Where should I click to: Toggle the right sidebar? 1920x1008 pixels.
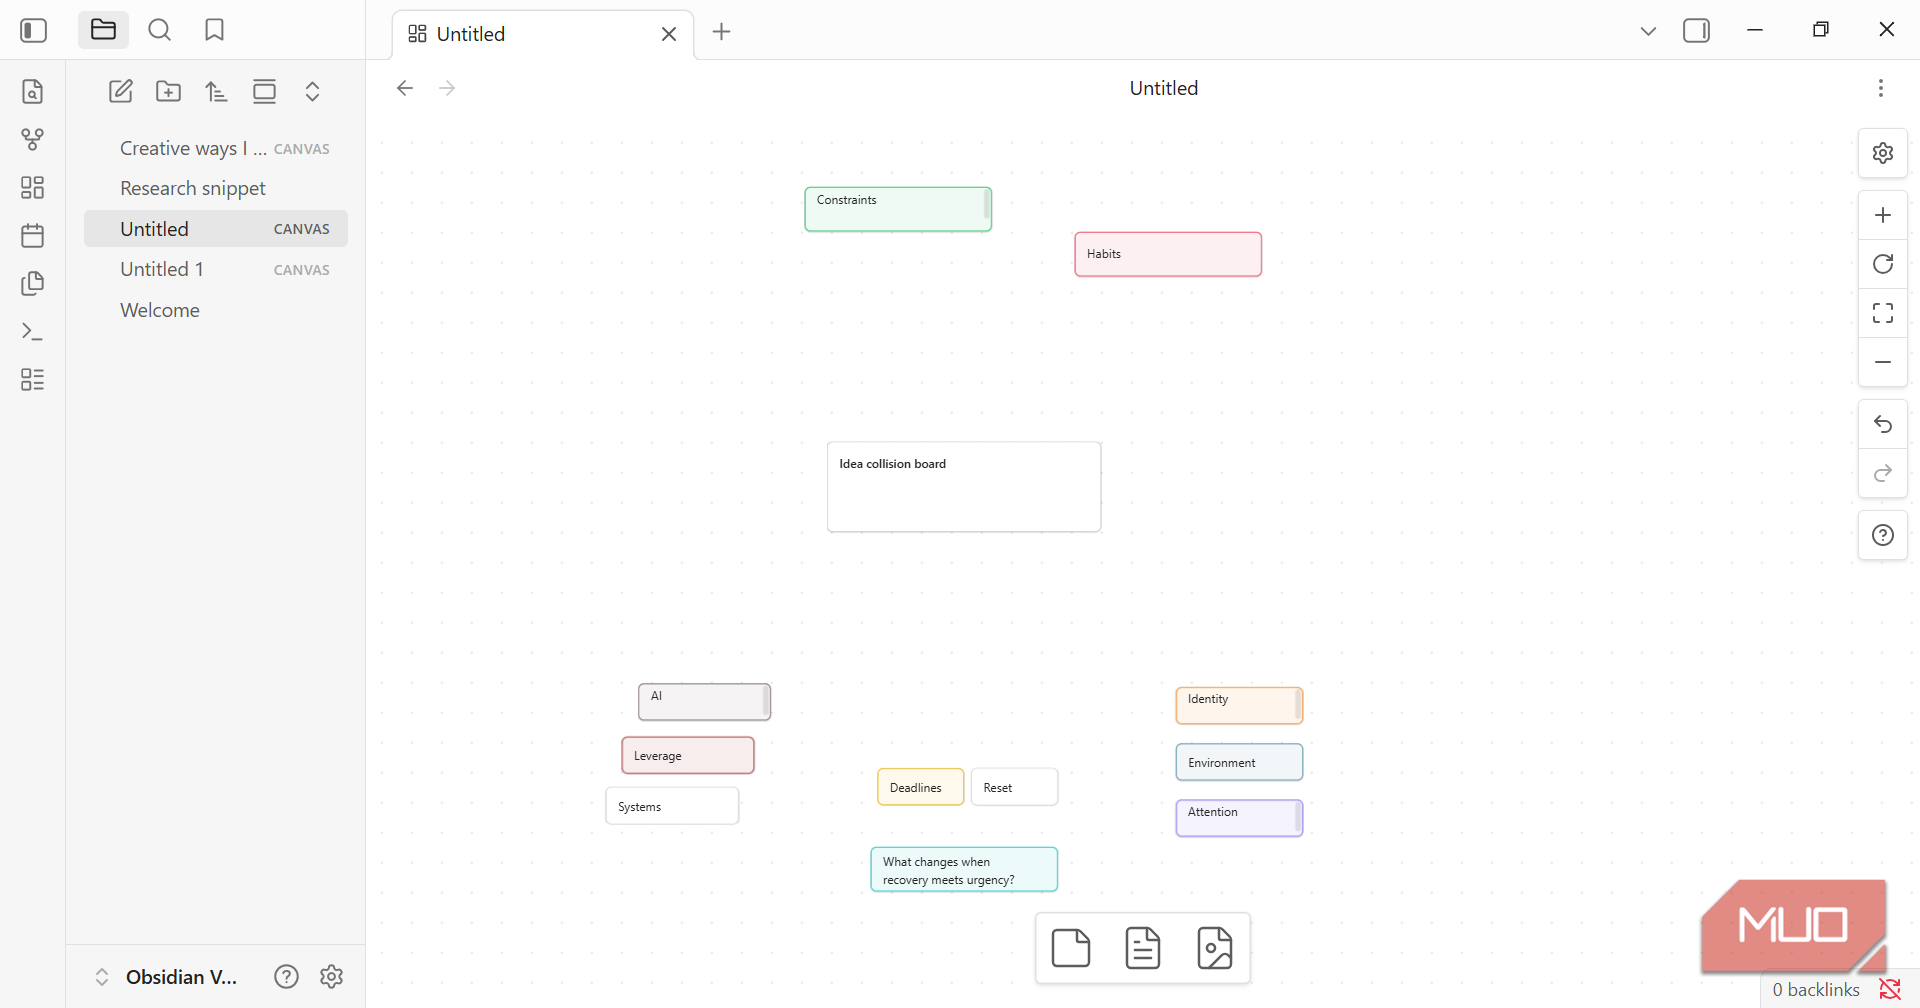(x=1697, y=31)
